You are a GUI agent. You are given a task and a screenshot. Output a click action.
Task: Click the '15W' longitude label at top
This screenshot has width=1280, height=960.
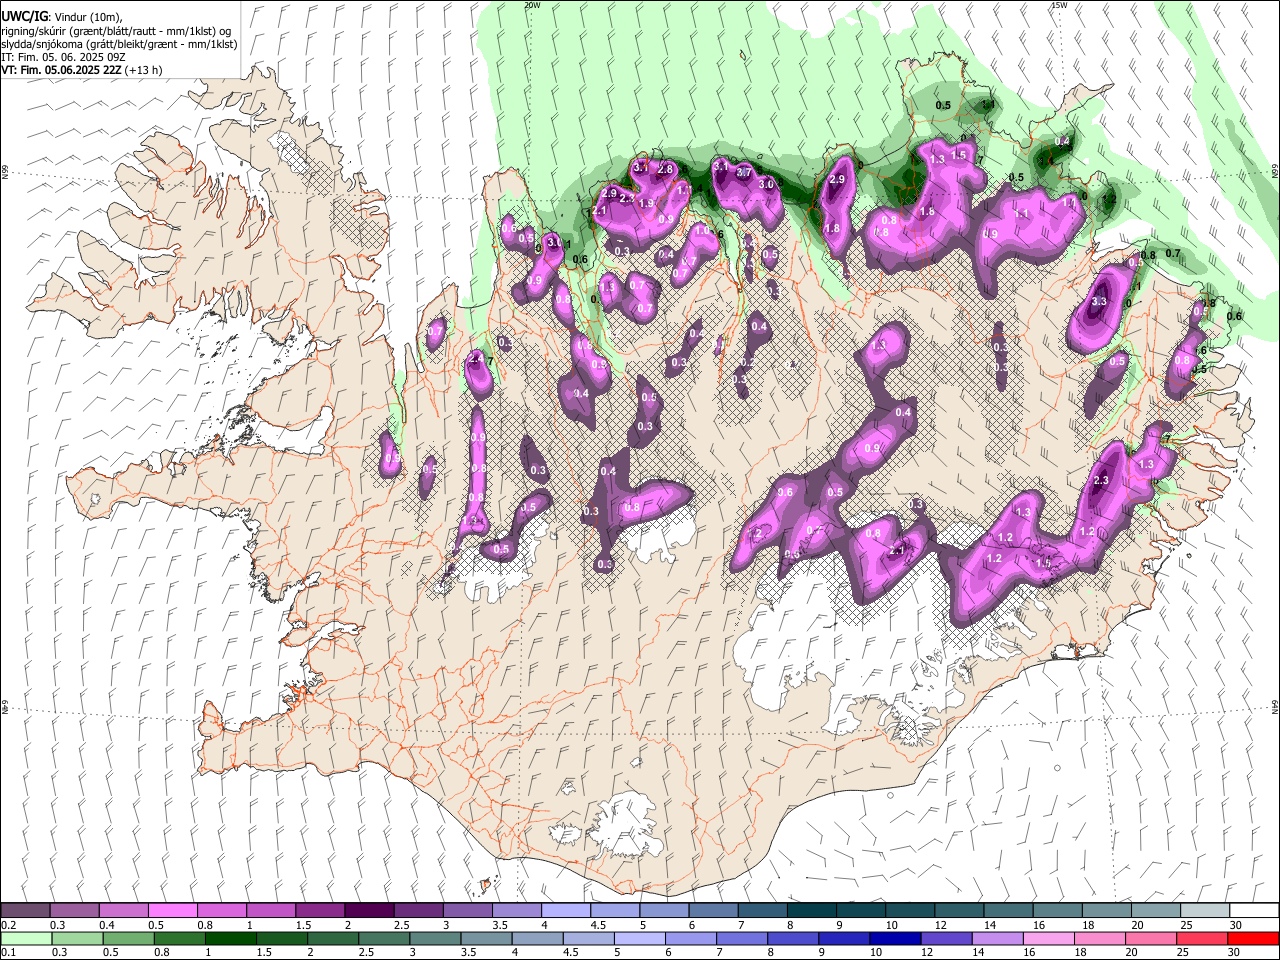[x=1059, y=5]
